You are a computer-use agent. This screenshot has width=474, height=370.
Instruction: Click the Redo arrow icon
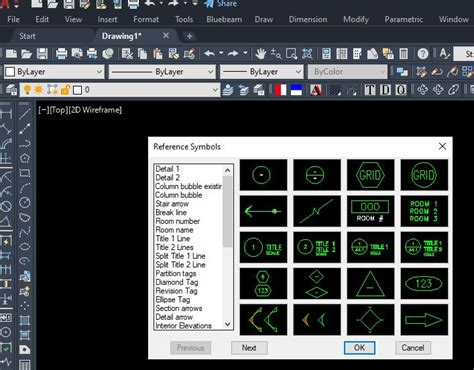coord(233,53)
